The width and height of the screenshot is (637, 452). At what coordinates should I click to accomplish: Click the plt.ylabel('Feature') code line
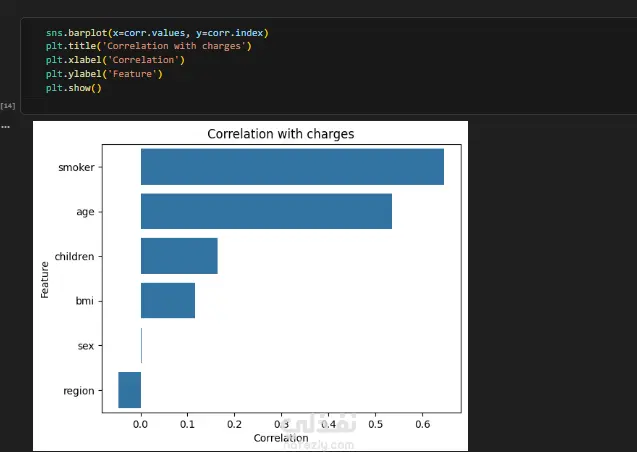click(x=104, y=74)
